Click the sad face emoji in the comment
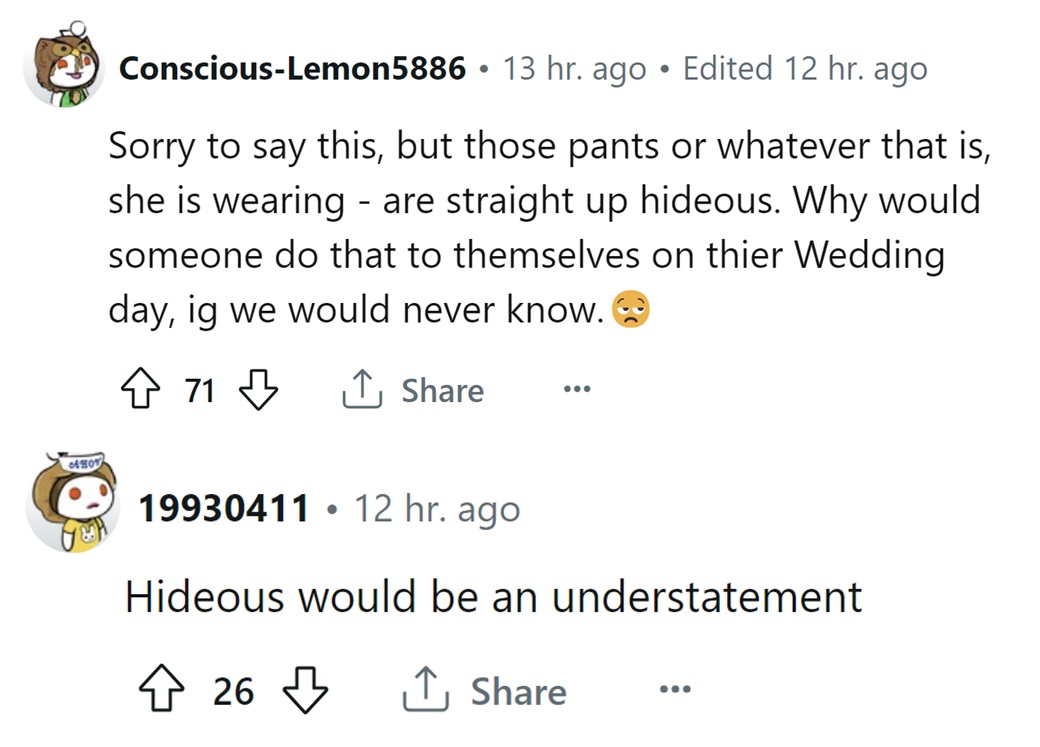The width and height of the screenshot is (1040, 747). 631,311
